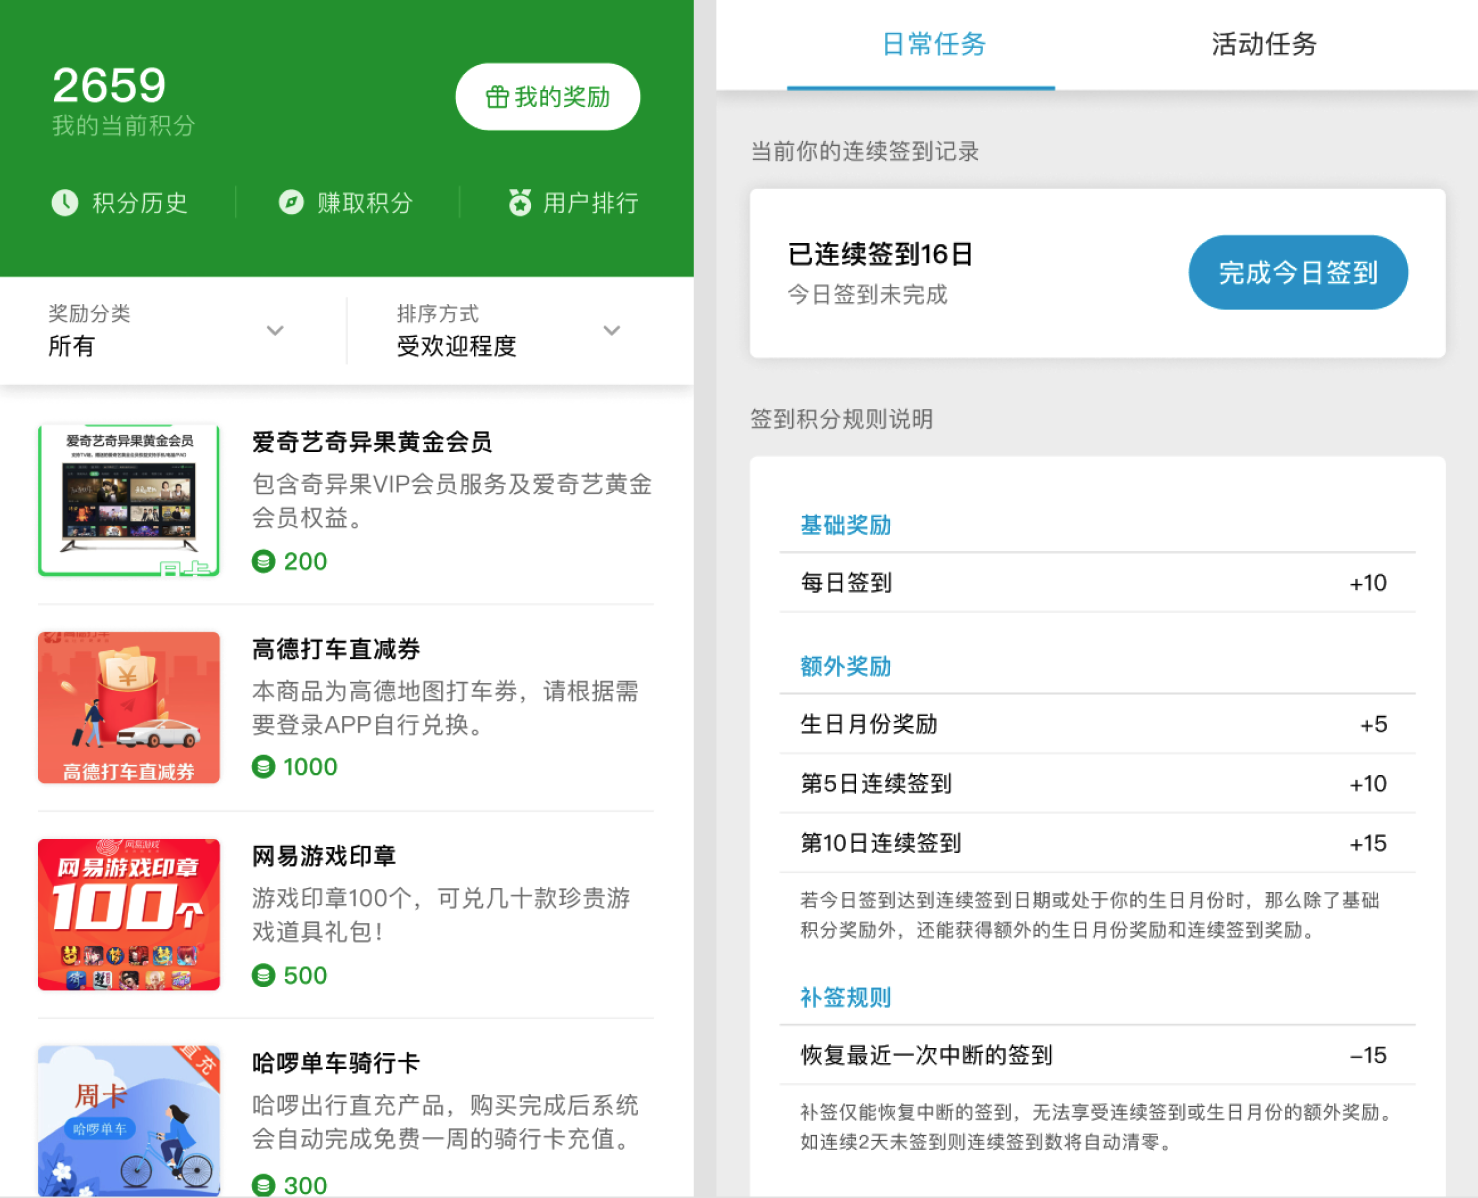Open the 高德打车直减券 thumbnail image
The width and height of the screenshot is (1478, 1198).
coord(129,707)
